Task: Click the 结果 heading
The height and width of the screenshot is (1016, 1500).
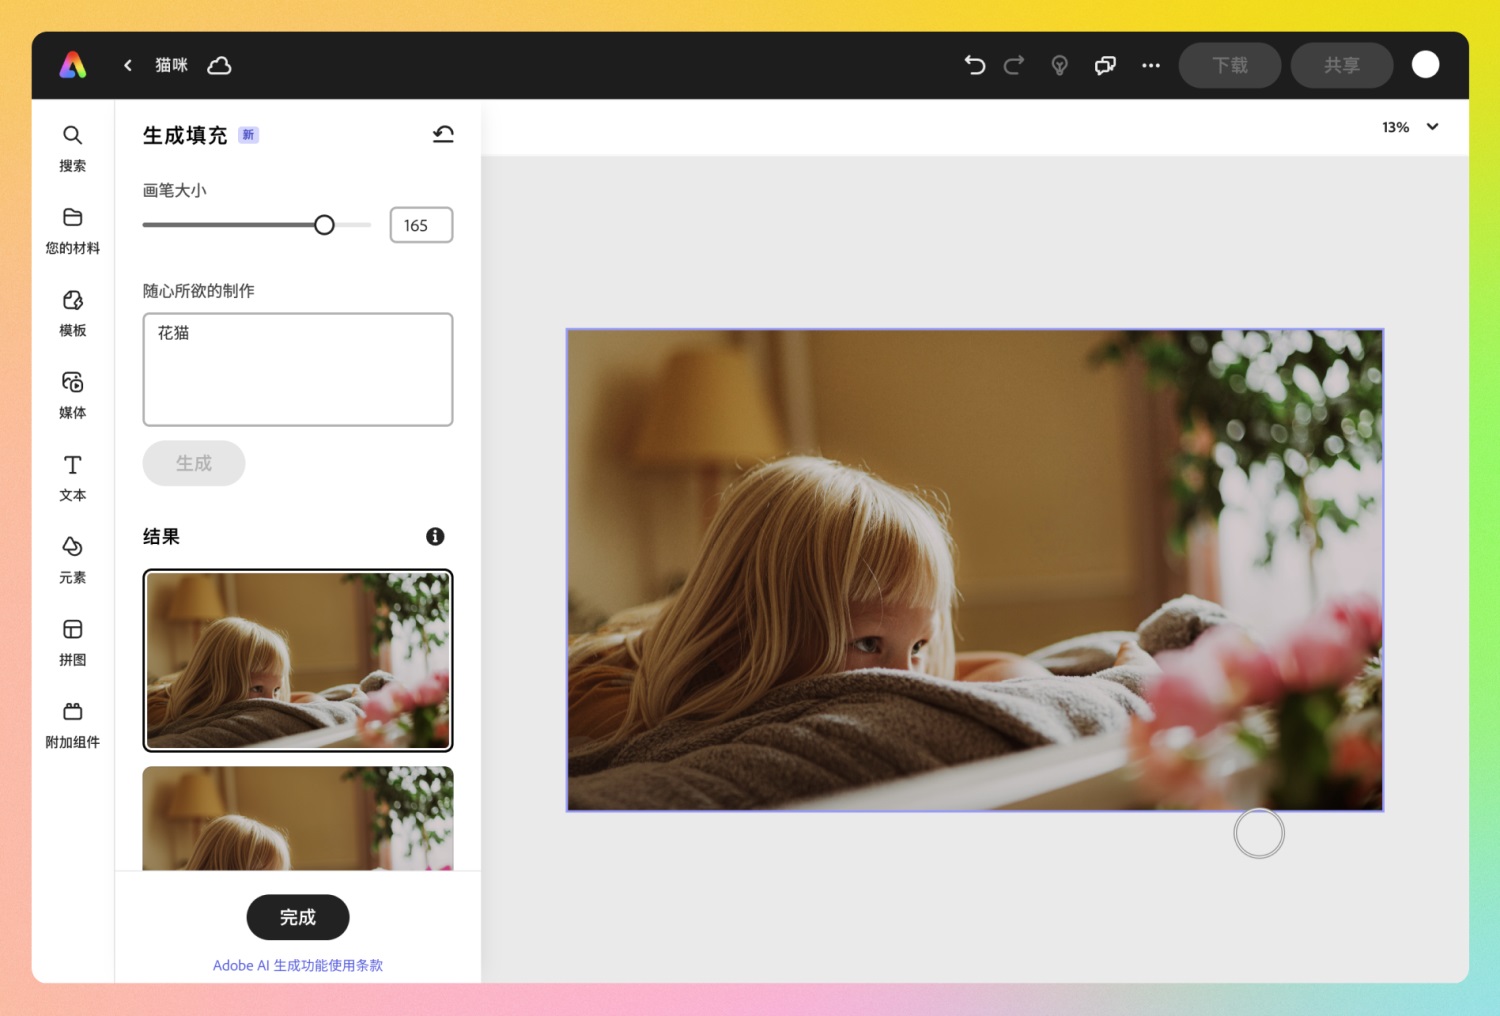Action: tap(161, 537)
